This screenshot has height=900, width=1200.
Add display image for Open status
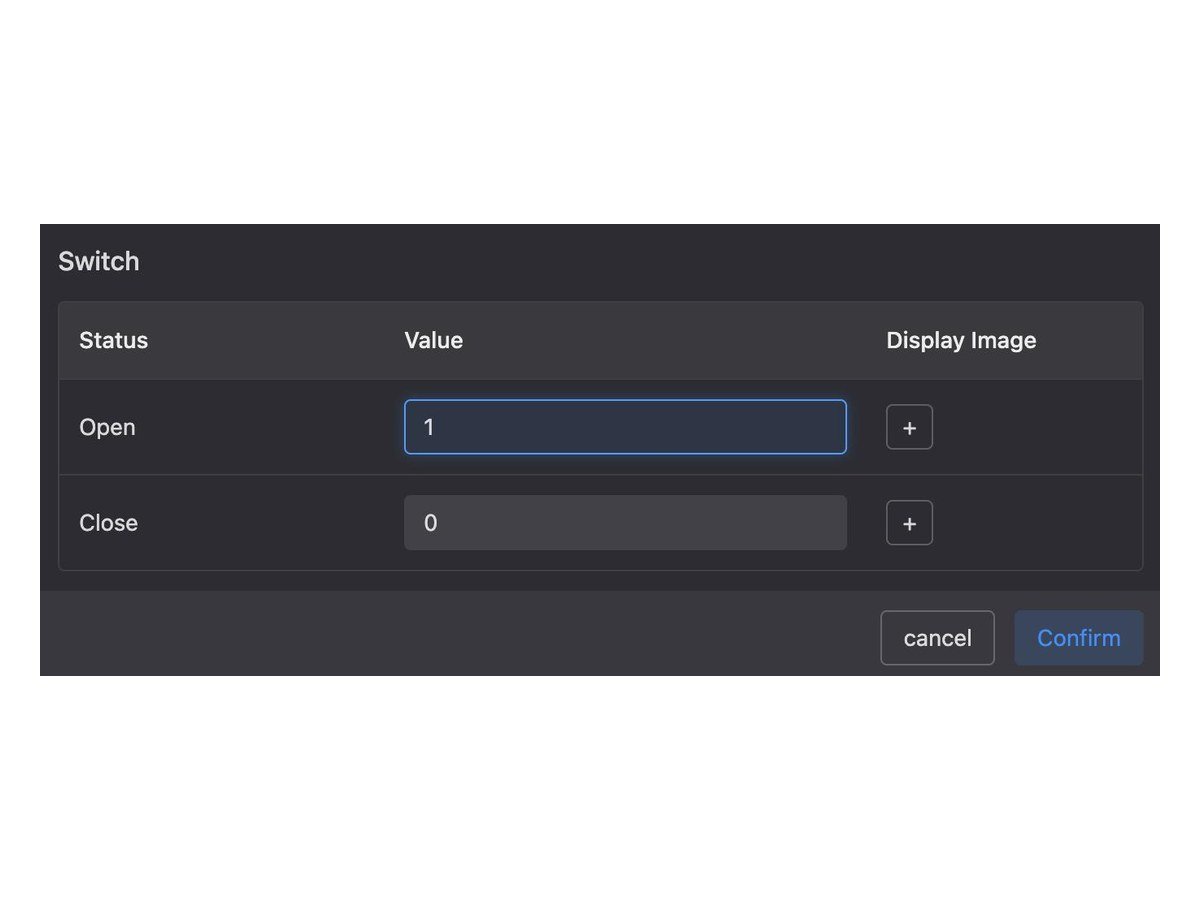point(909,427)
